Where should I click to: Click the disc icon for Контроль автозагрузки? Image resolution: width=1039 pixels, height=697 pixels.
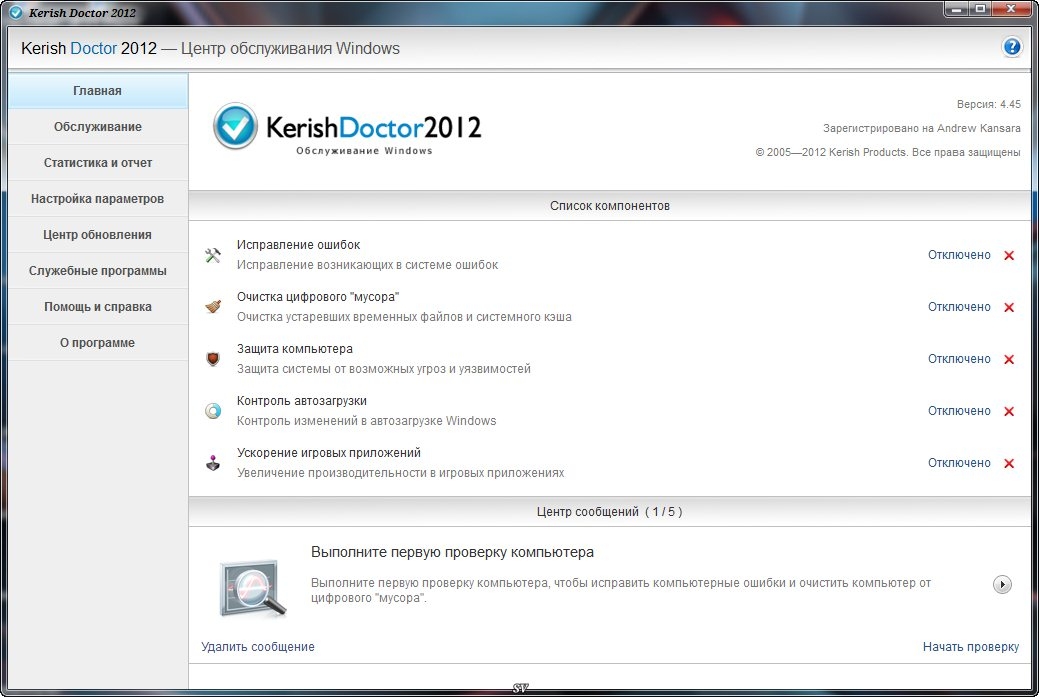(212, 411)
